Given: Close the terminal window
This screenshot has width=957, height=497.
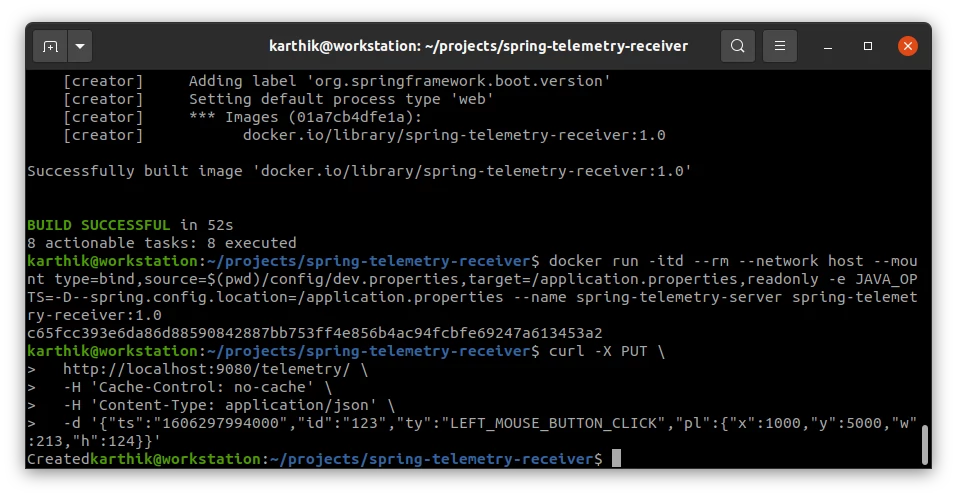Looking at the screenshot, I should click(x=908, y=46).
